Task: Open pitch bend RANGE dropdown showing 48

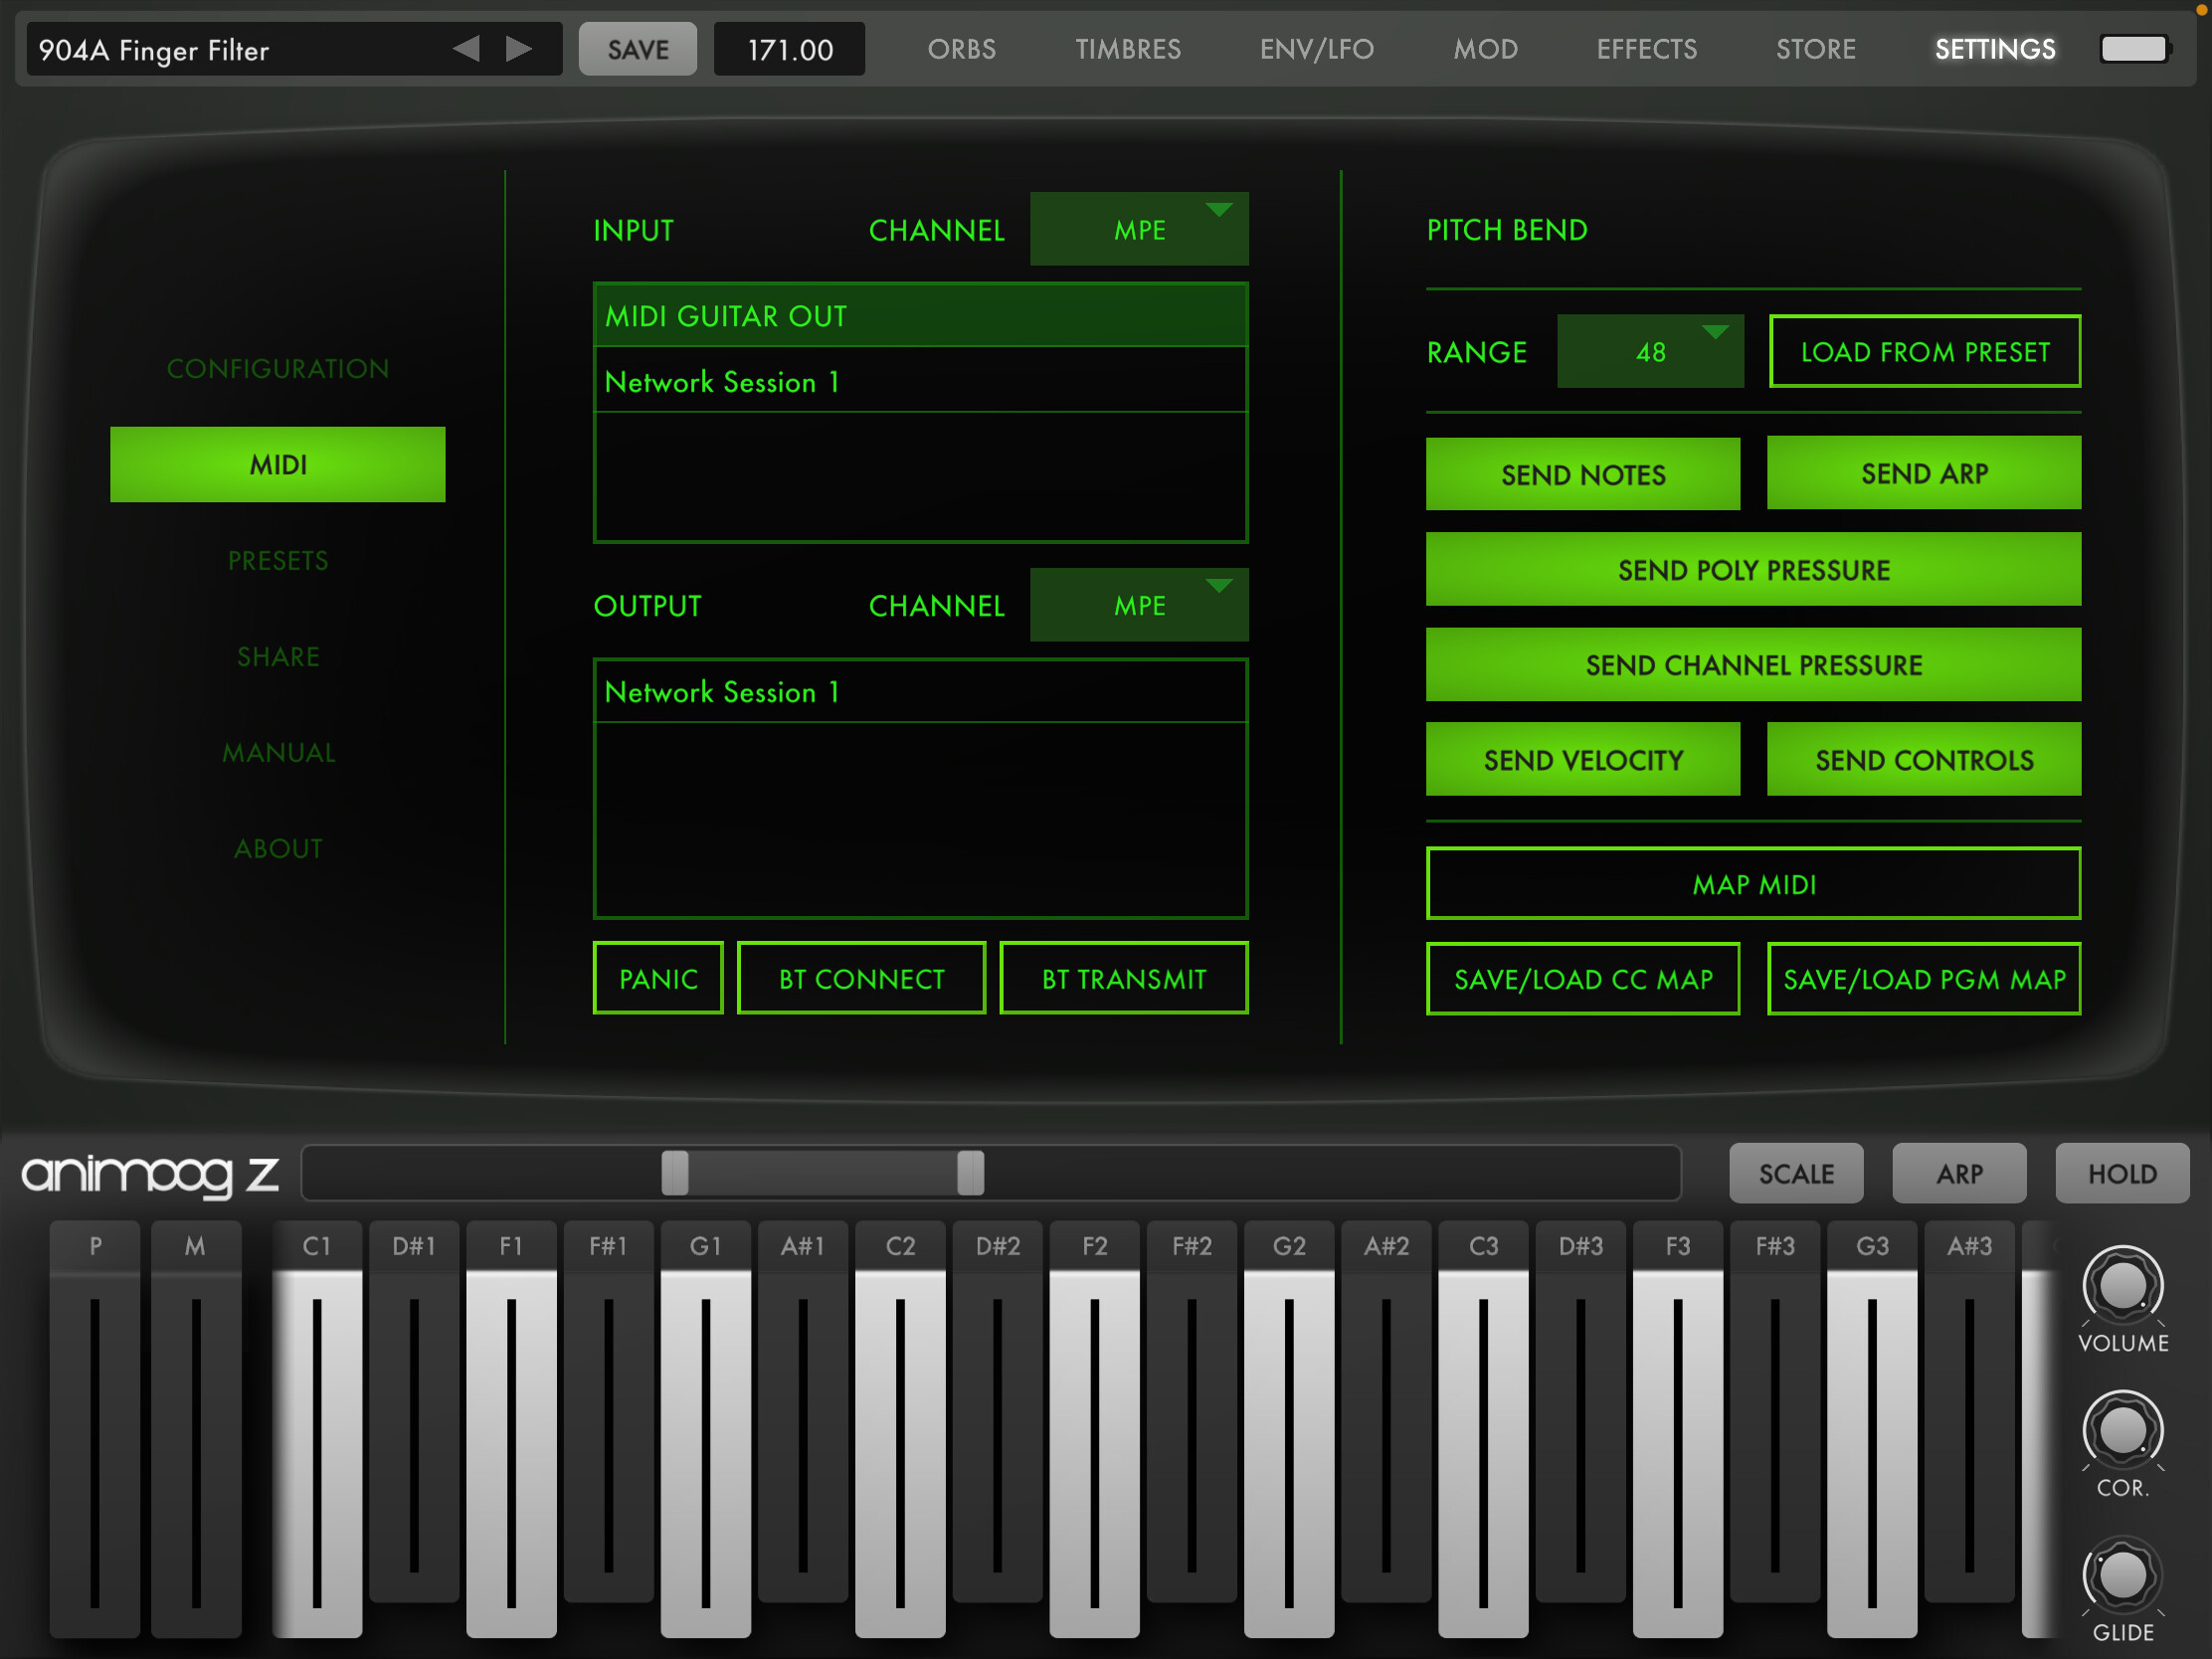Action: (1650, 351)
